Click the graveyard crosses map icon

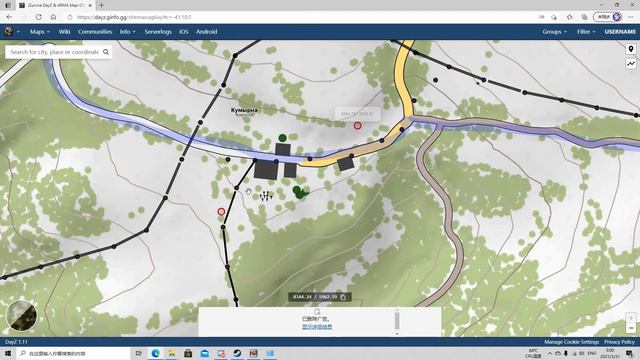266,196
